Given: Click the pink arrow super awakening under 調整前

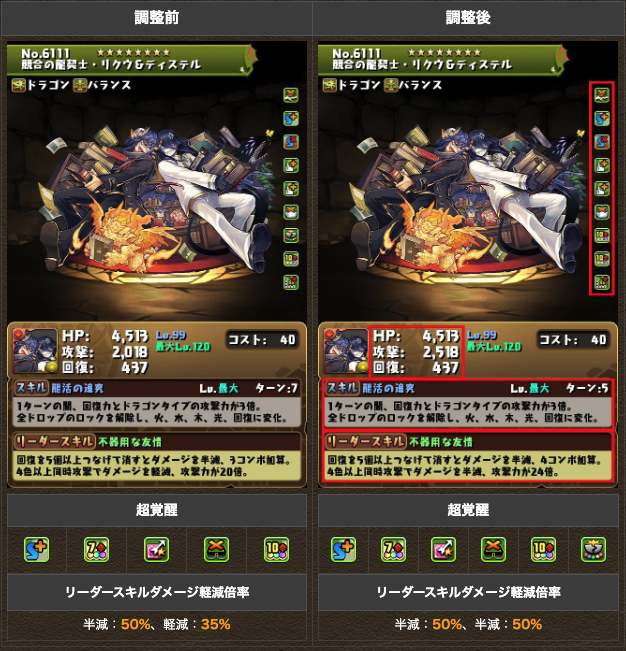Looking at the screenshot, I should tap(156, 549).
